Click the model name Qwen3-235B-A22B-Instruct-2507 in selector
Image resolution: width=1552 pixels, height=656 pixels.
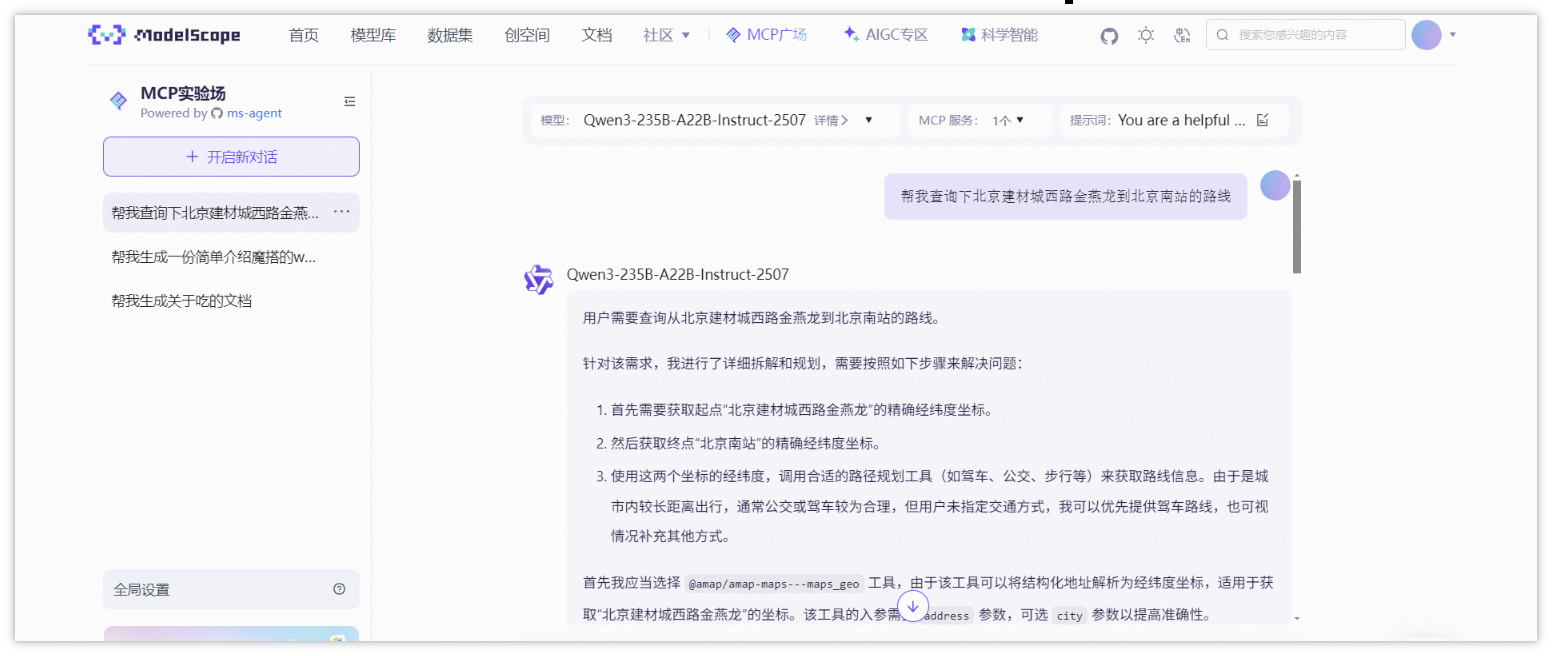pos(694,120)
